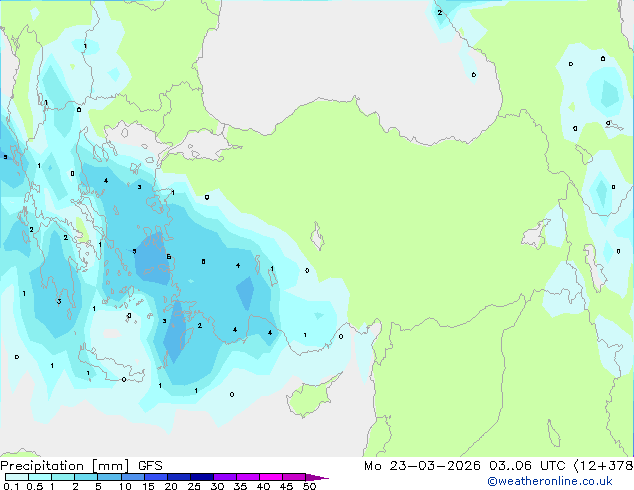Click the legend label '50'

(x=309, y=486)
